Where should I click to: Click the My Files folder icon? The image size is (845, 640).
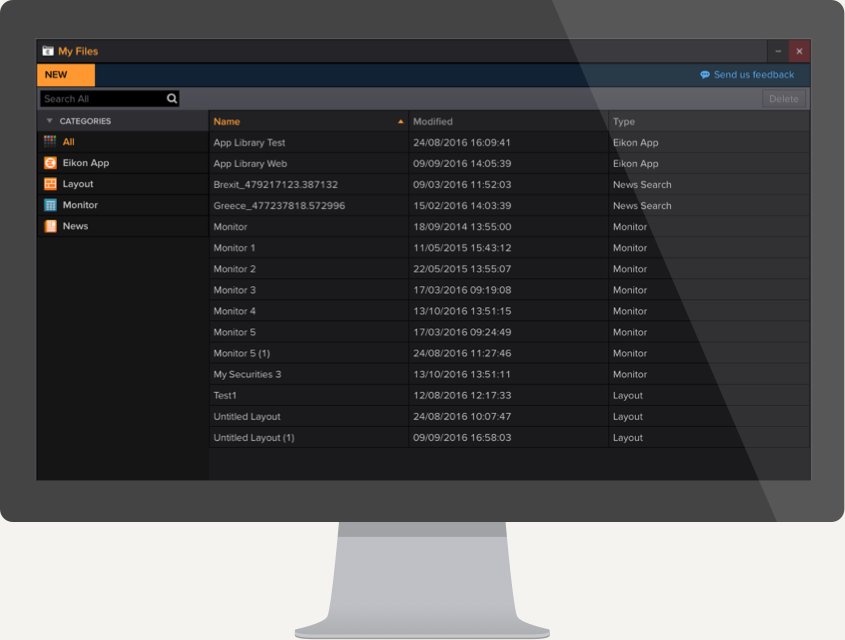(x=46, y=50)
